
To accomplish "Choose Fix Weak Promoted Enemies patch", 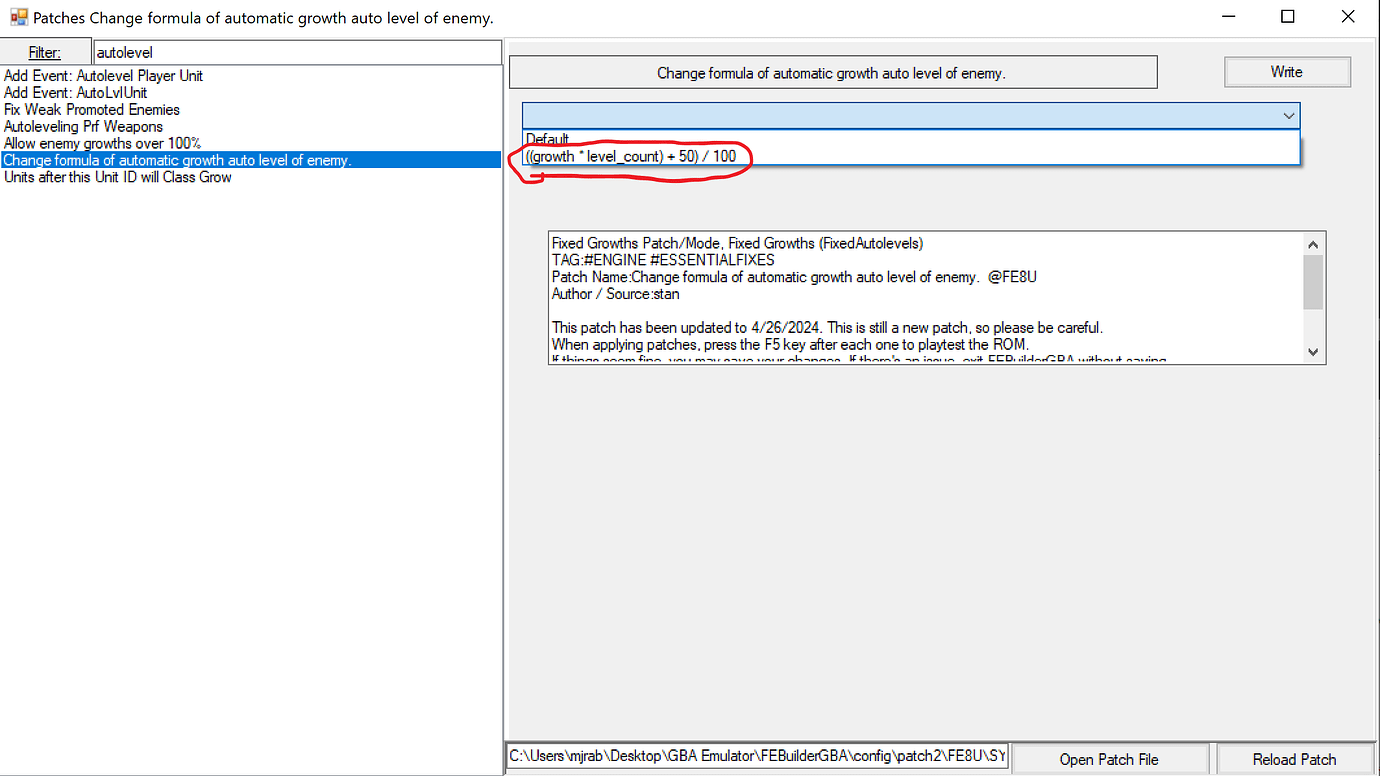I will 92,110.
